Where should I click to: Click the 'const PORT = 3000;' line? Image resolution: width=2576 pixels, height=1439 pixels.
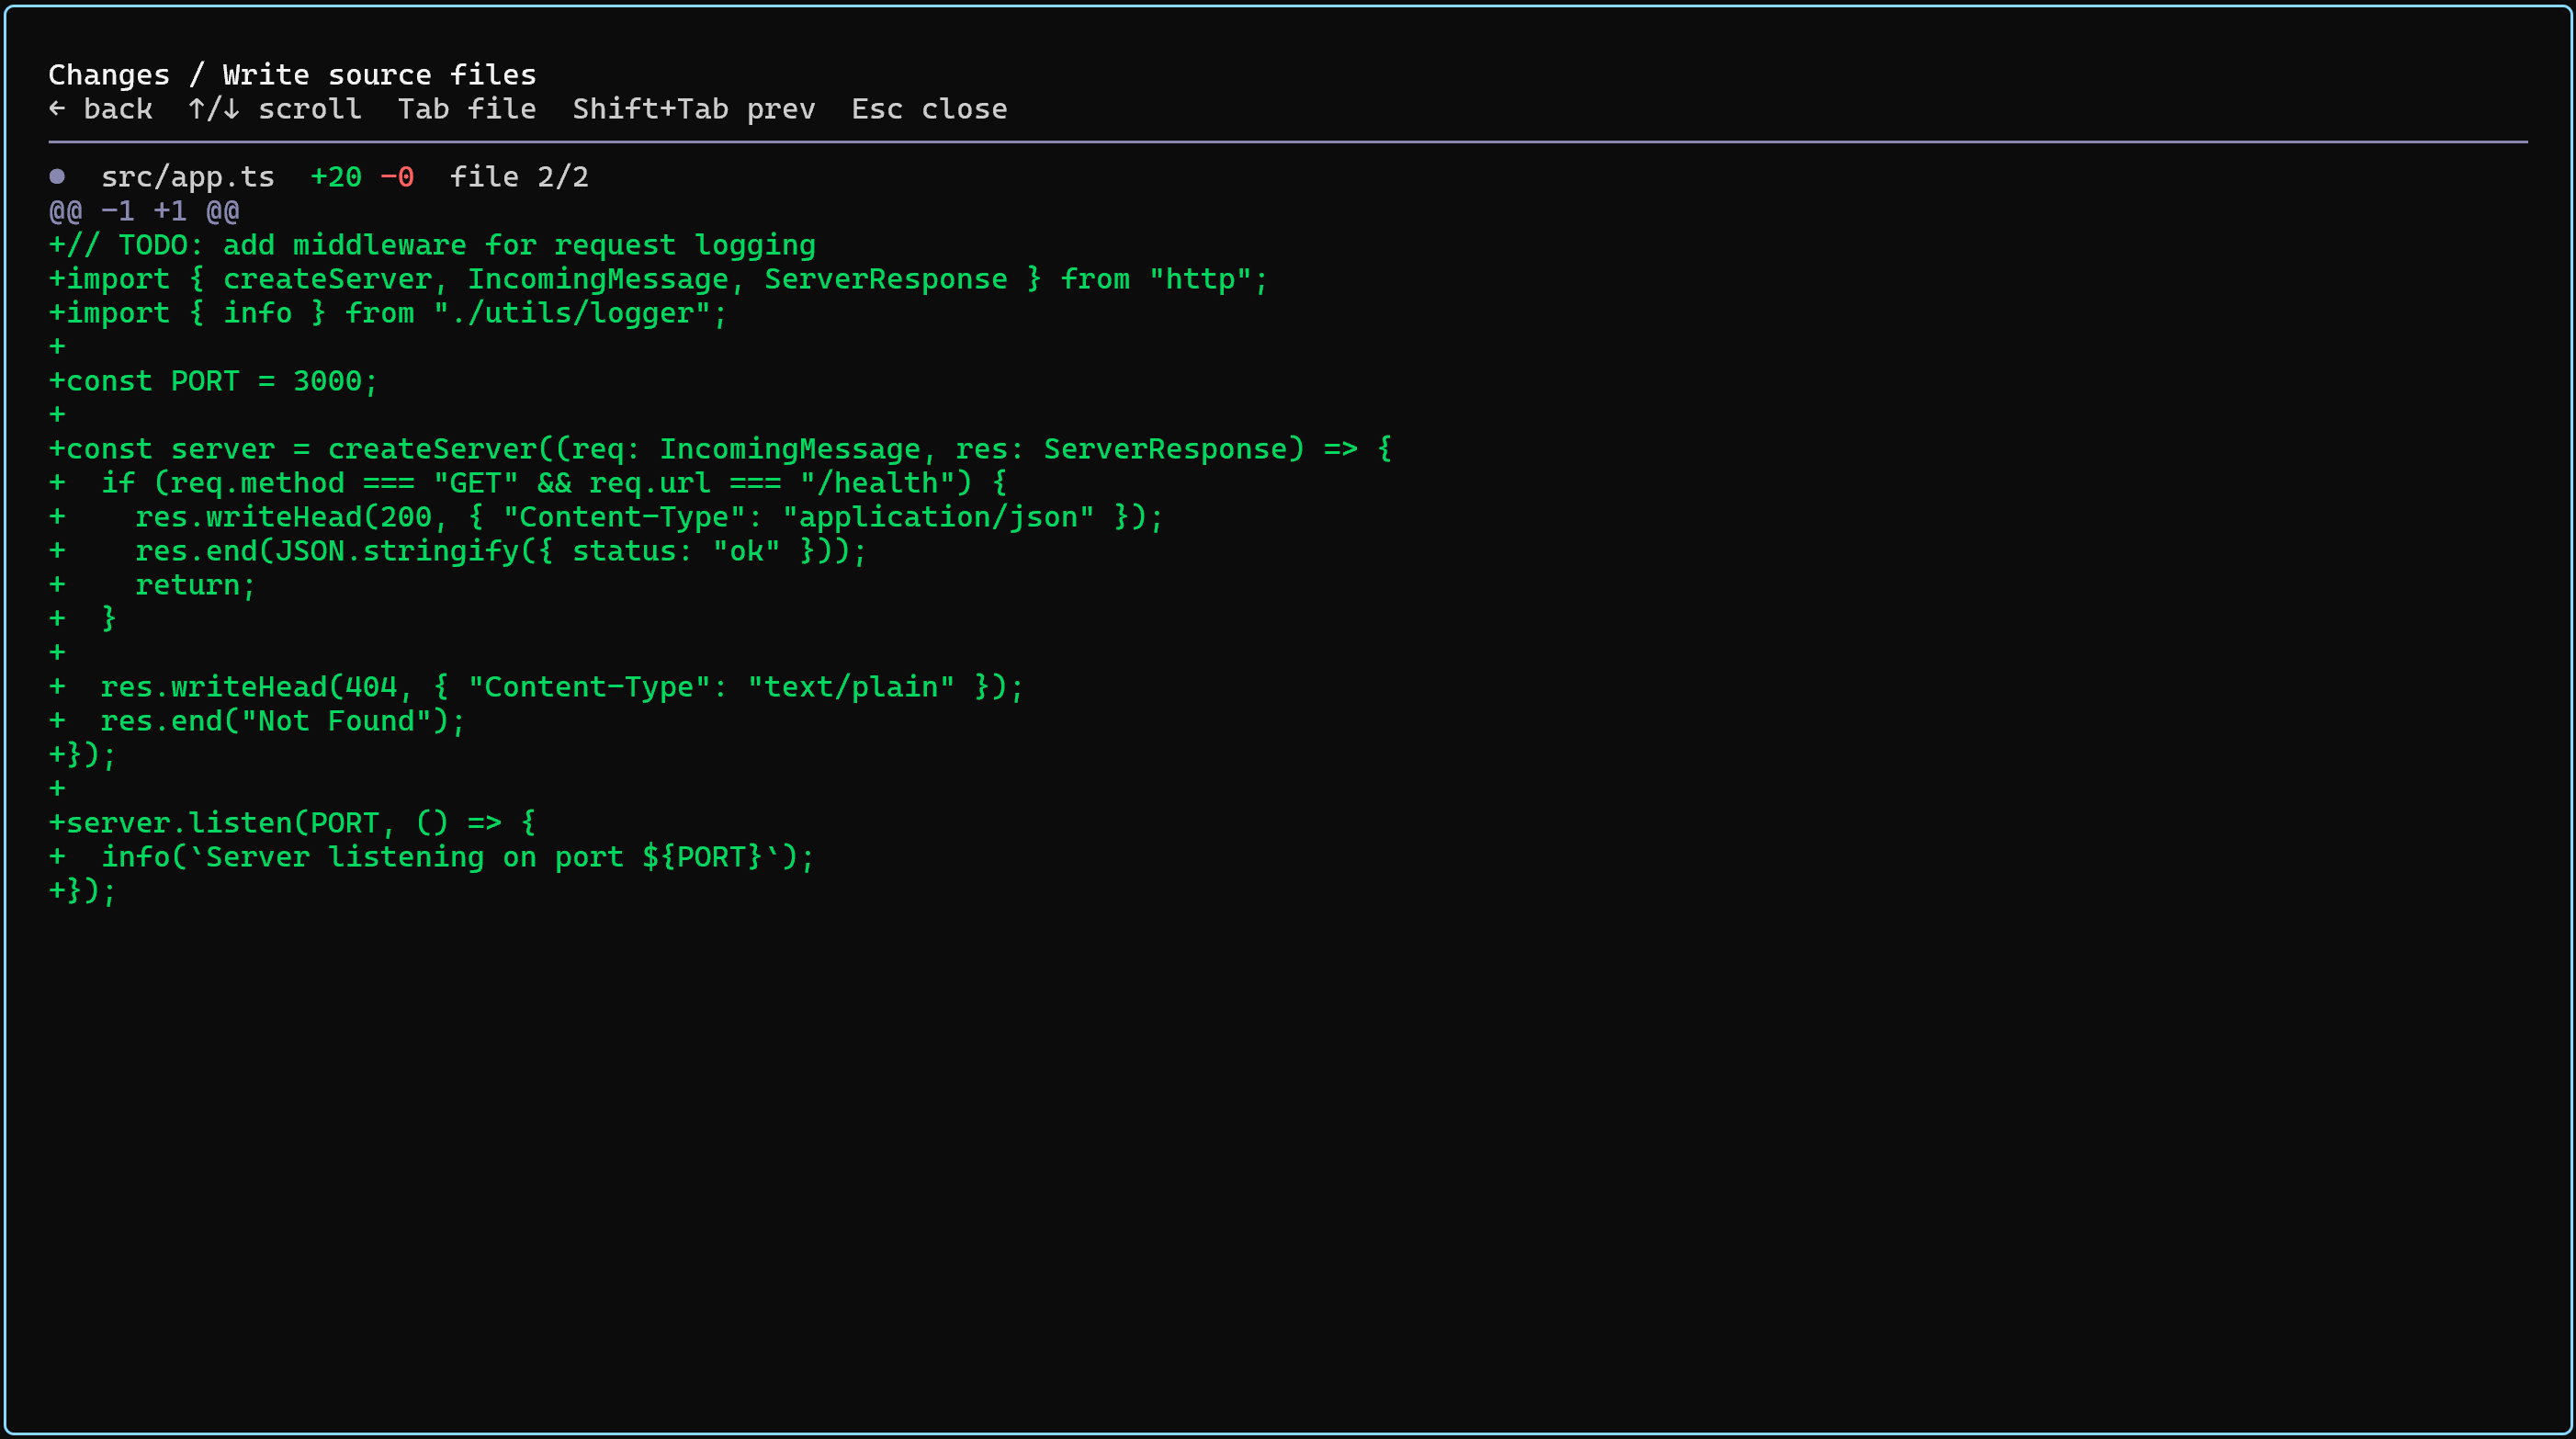coord(214,381)
